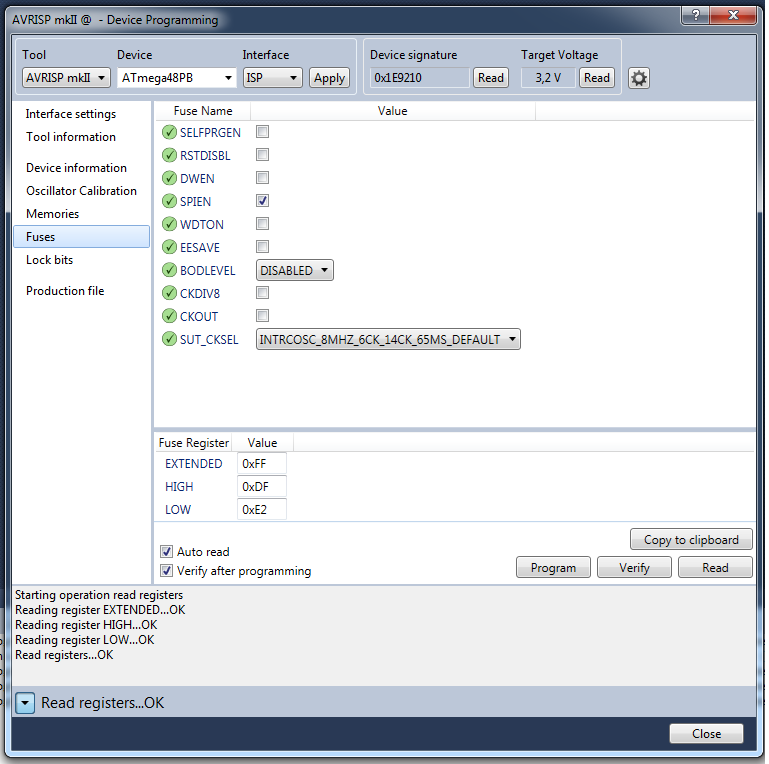Enable the DWEN fuse checkbox
Screen dimensions: 769x764
[x=262, y=178]
